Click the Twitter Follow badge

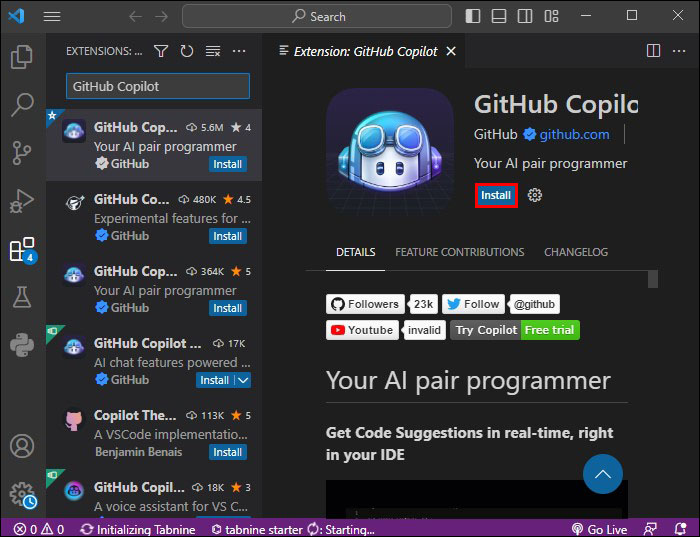click(473, 304)
